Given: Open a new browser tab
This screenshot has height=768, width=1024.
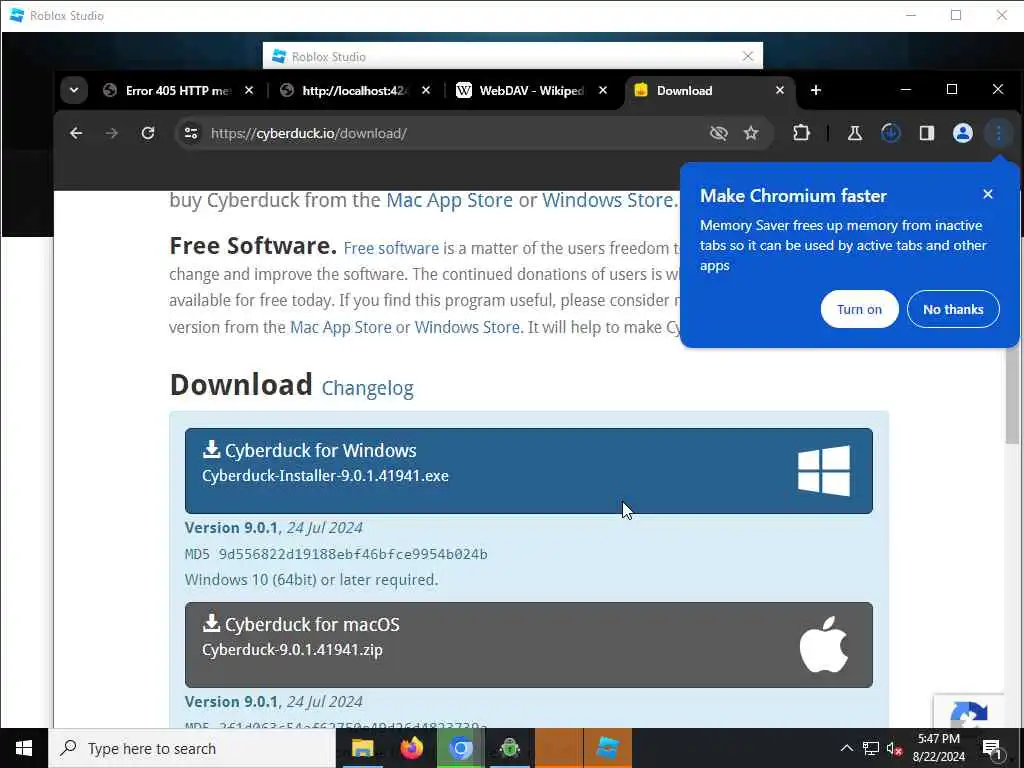Looking at the screenshot, I should [816, 90].
